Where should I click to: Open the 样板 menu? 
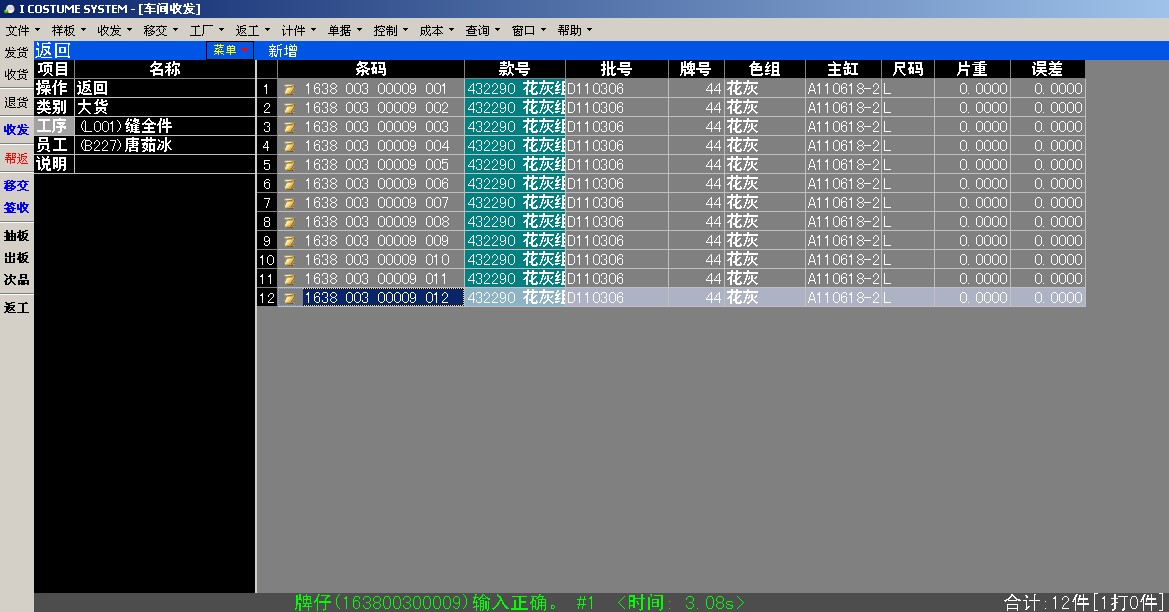pyautogui.click(x=67, y=31)
